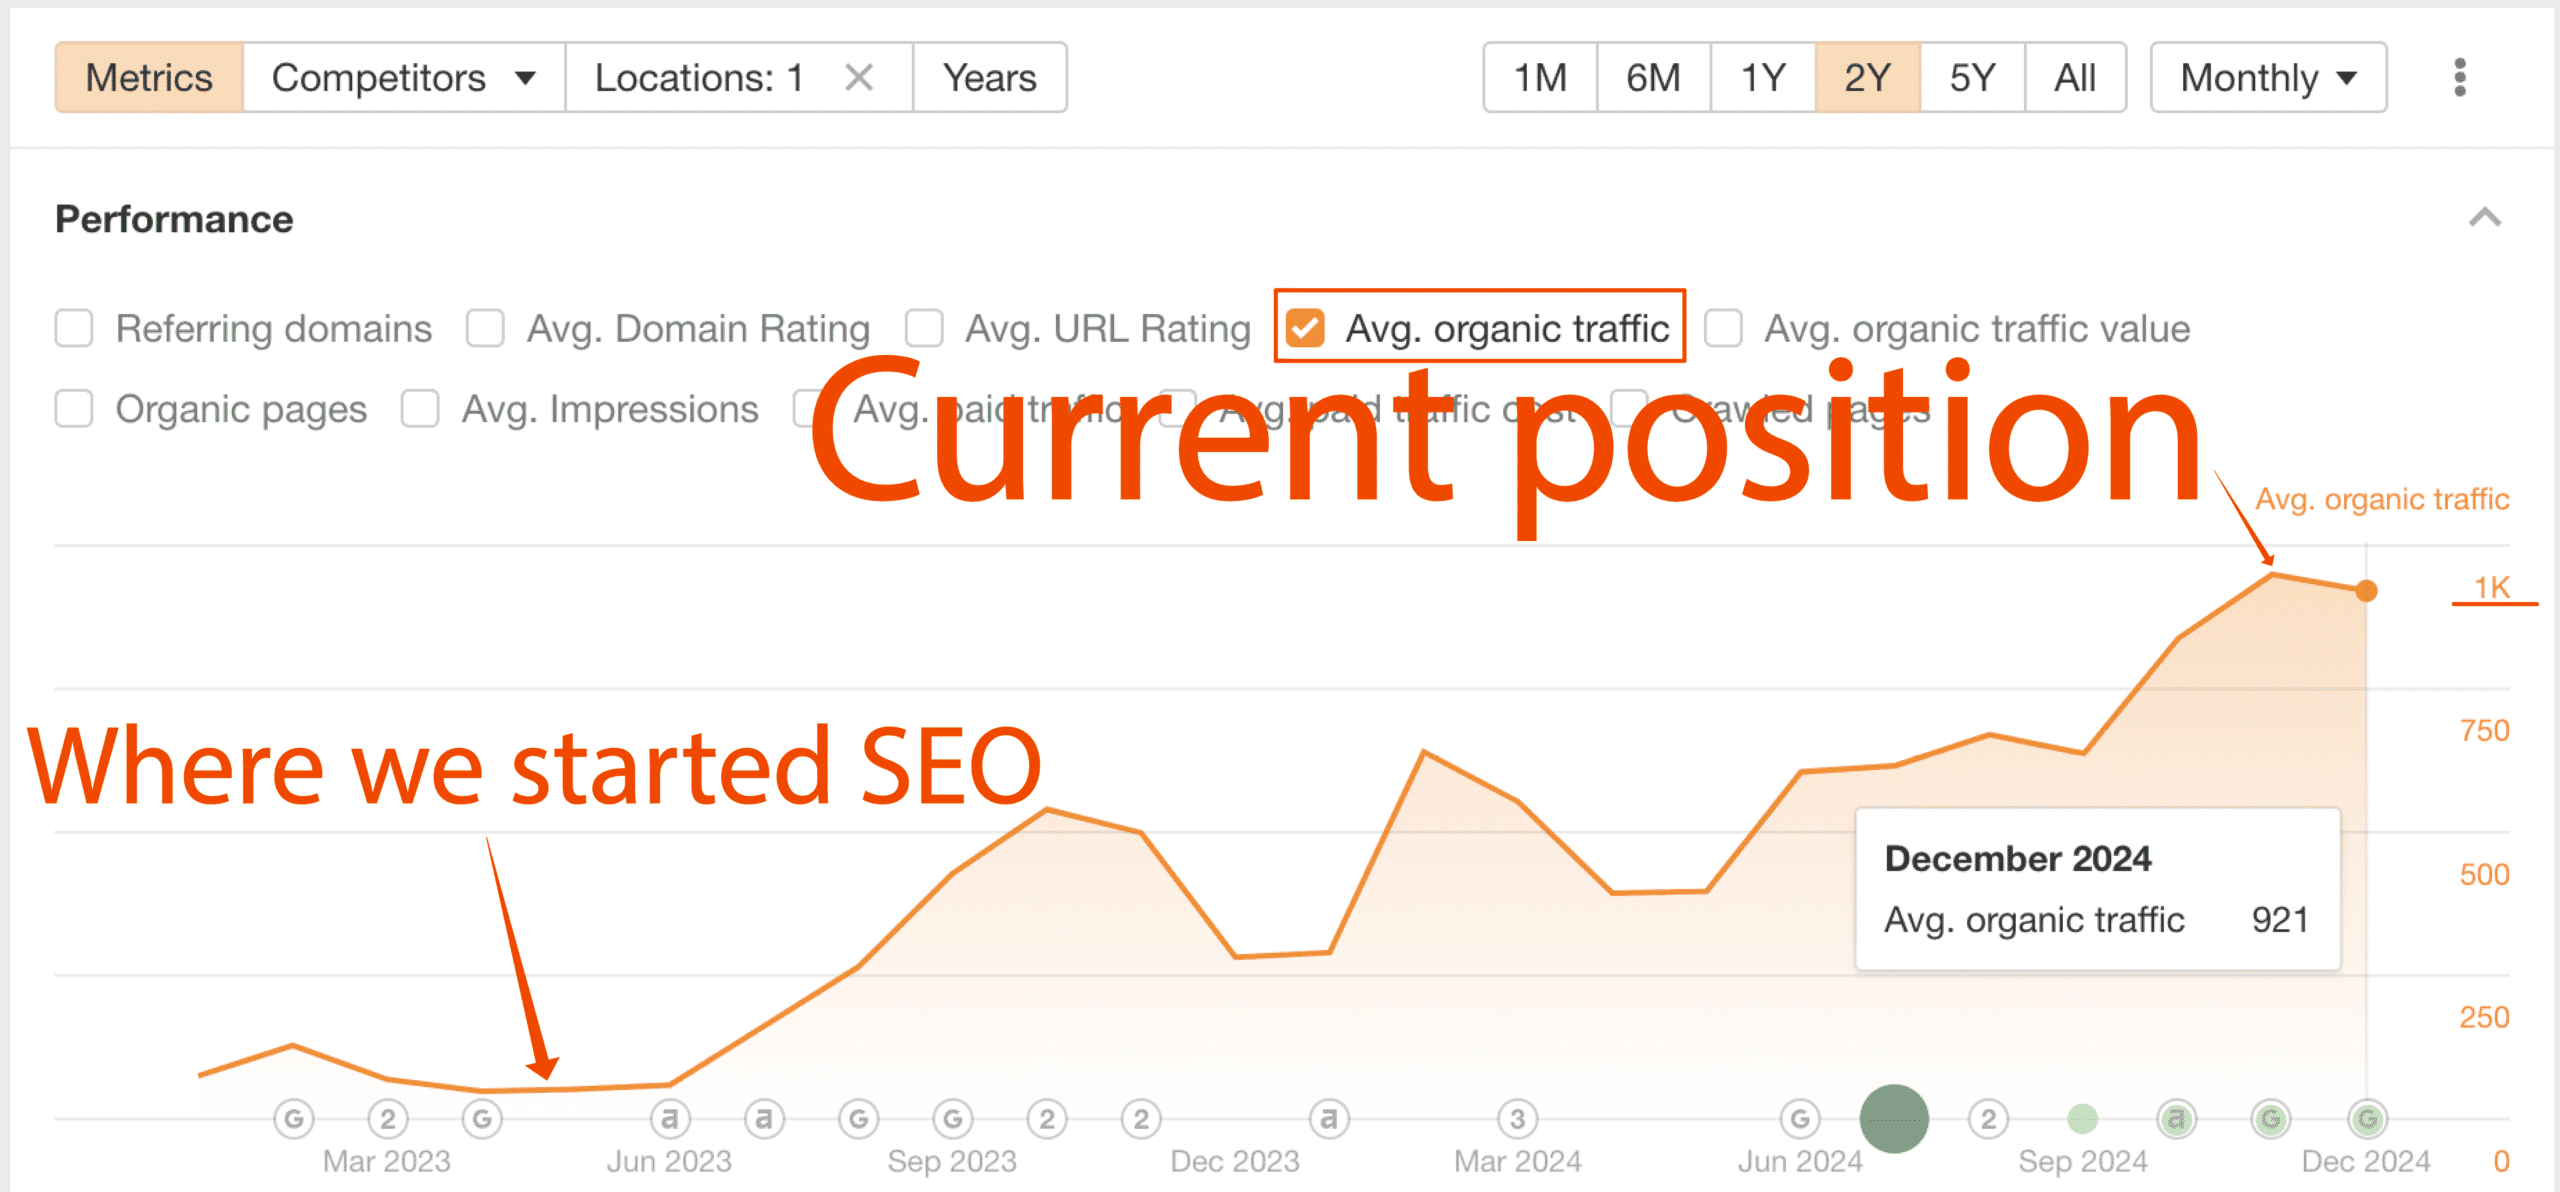This screenshot has height=1192, width=2560.
Task: Click the 'a' marker near Dec 2023
Action: pos(1329,1118)
